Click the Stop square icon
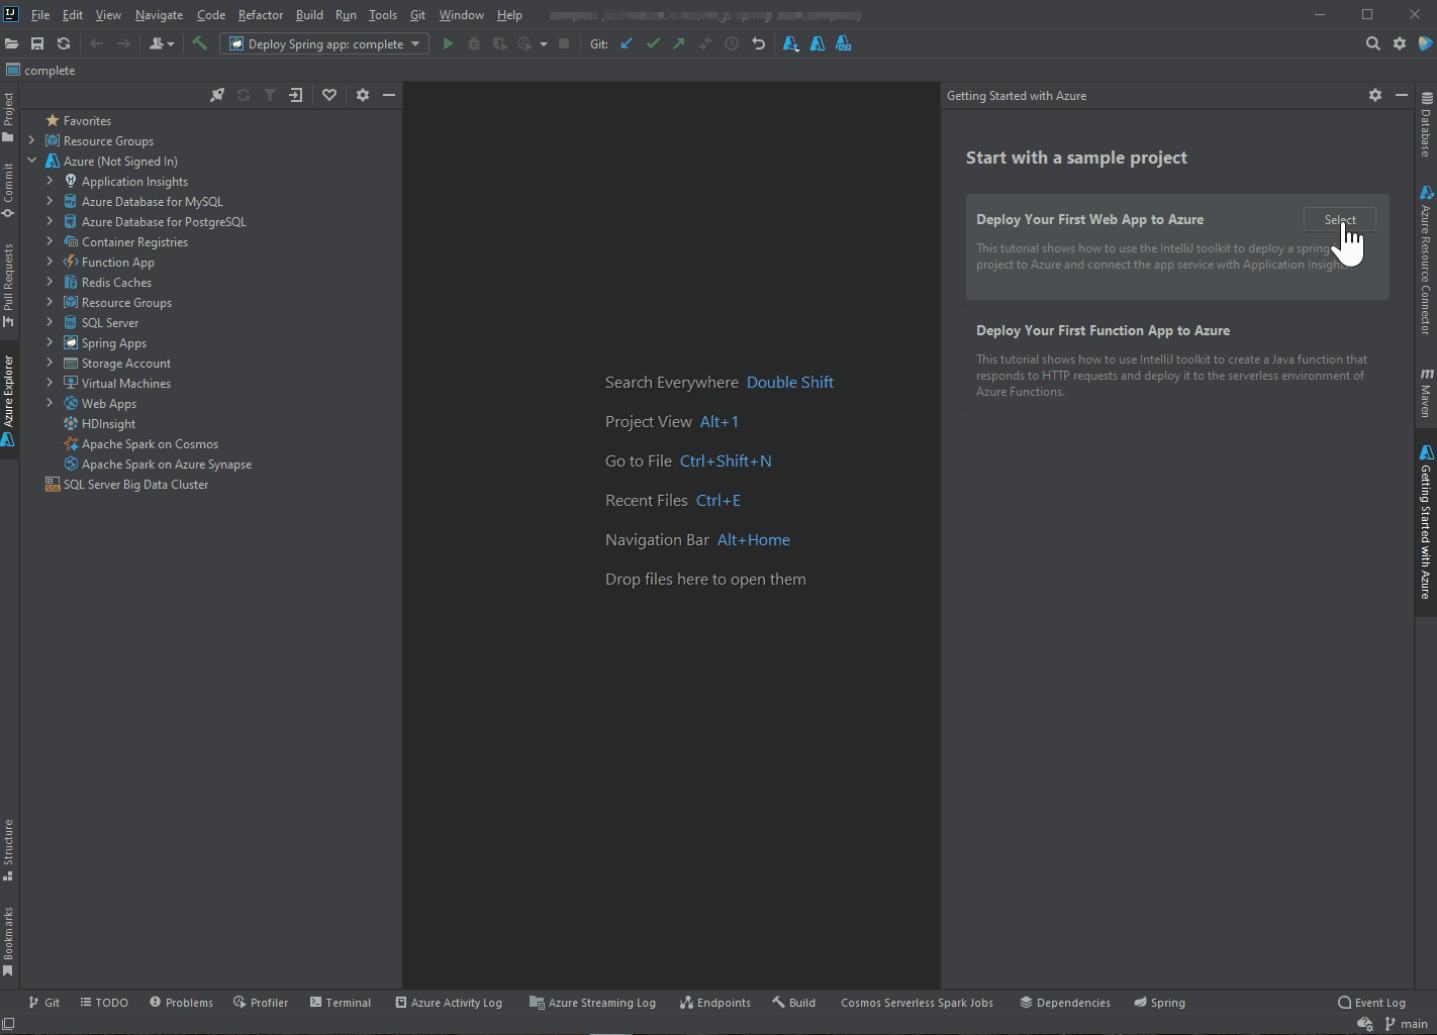The width and height of the screenshot is (1437, 1035). pos(564,44)
